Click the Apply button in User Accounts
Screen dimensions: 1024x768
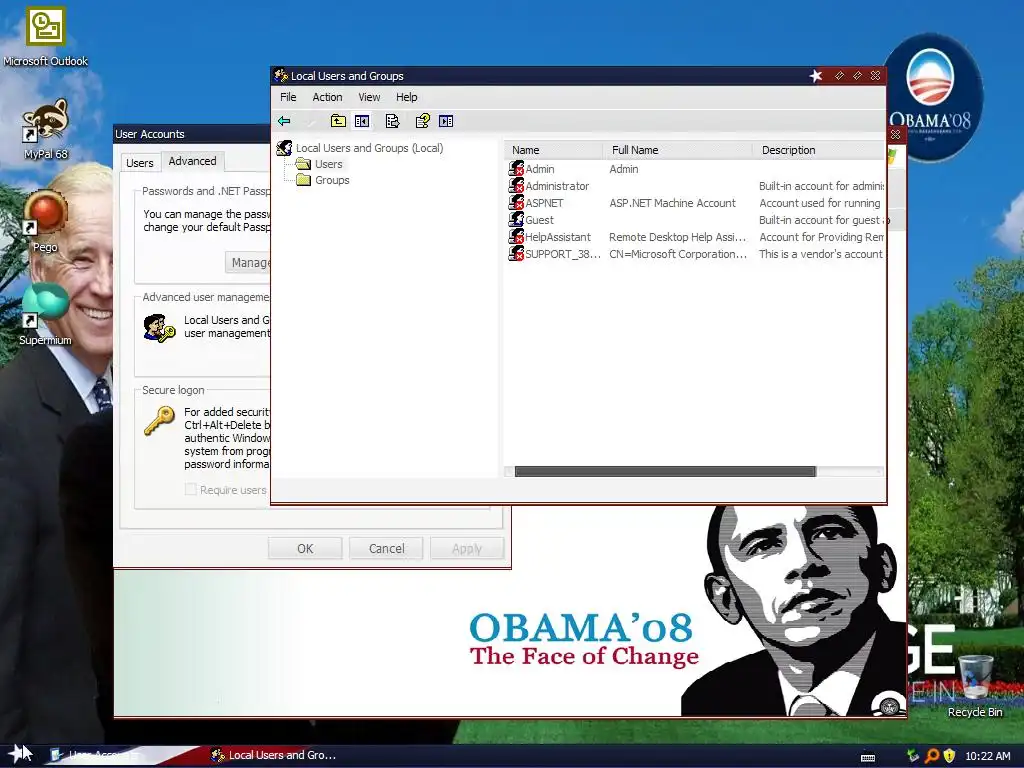point(467,549)
